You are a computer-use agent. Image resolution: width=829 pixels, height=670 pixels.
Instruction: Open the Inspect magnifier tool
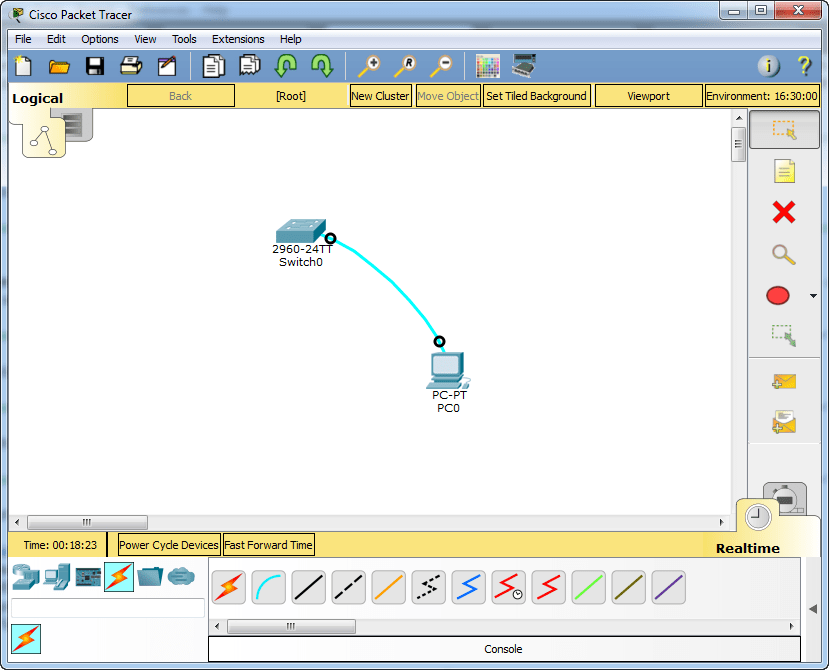785,254
